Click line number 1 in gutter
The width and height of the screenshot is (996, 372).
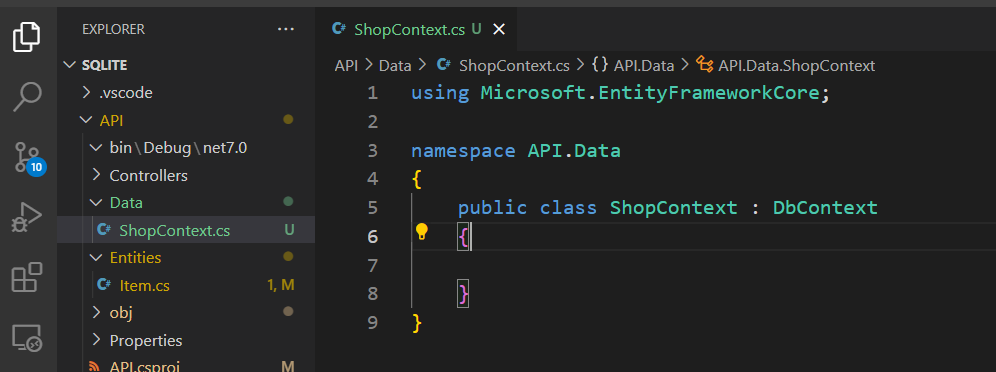(x=372, y=93)
